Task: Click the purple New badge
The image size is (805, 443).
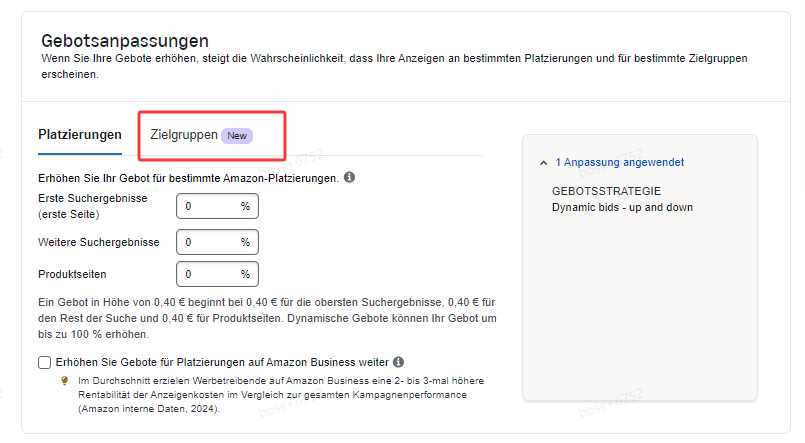Action: tap(237, 136)
